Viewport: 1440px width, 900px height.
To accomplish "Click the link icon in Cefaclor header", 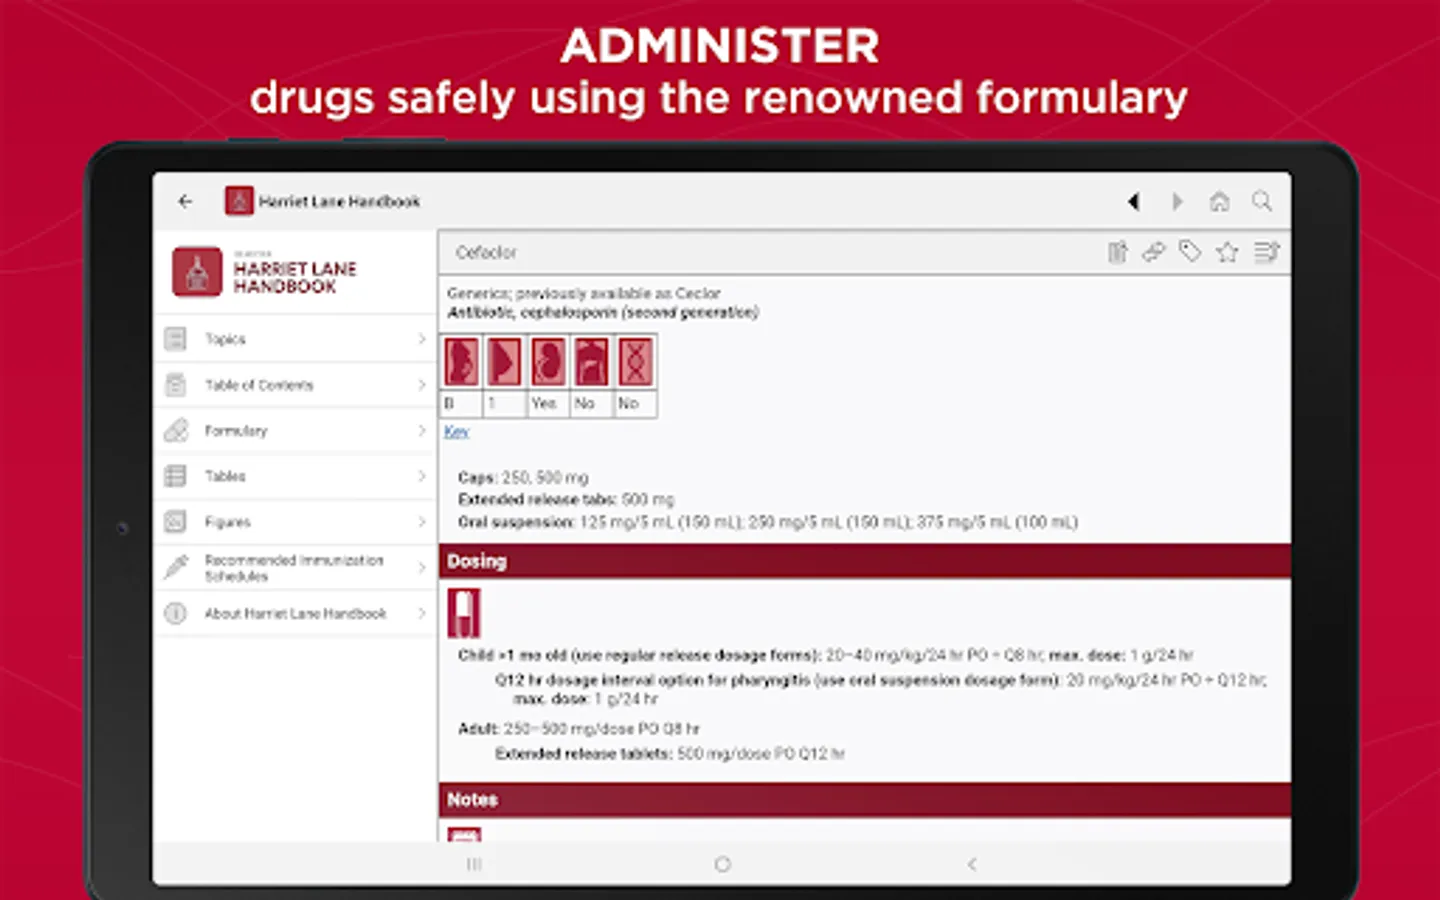I will tap(1153, 252).
